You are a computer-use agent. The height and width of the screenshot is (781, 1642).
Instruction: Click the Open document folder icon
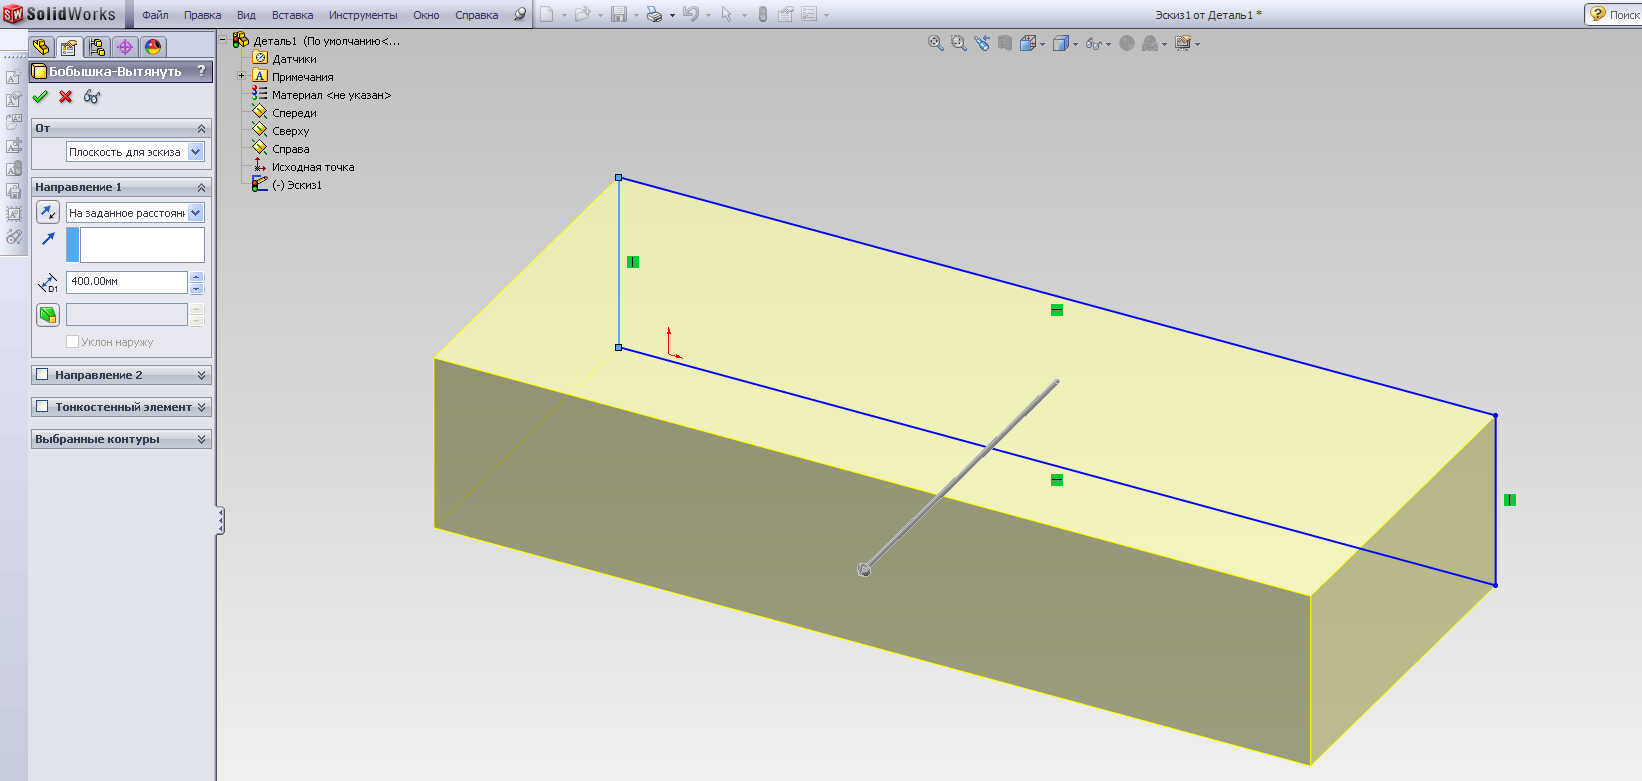pyautogui.click(x=582, y=14)
